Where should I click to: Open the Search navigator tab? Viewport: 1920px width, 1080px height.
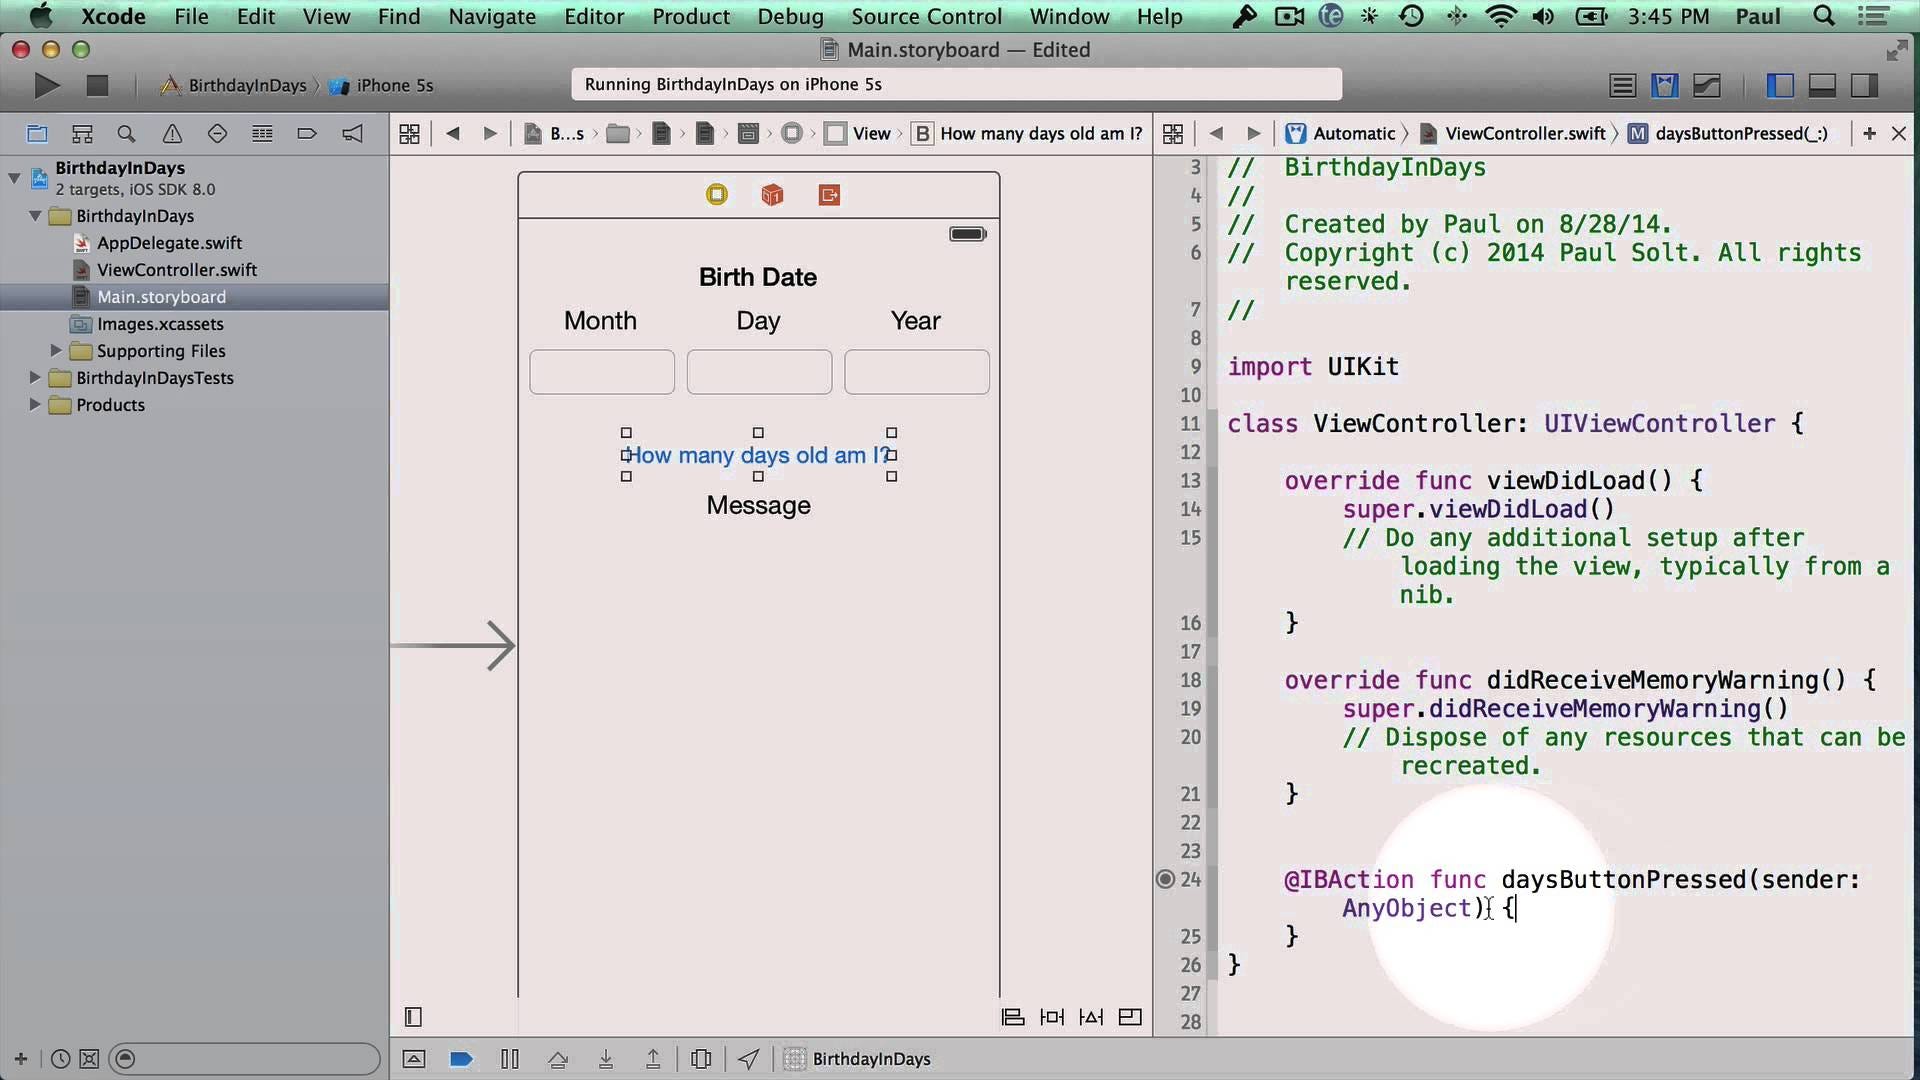point(126,134)
